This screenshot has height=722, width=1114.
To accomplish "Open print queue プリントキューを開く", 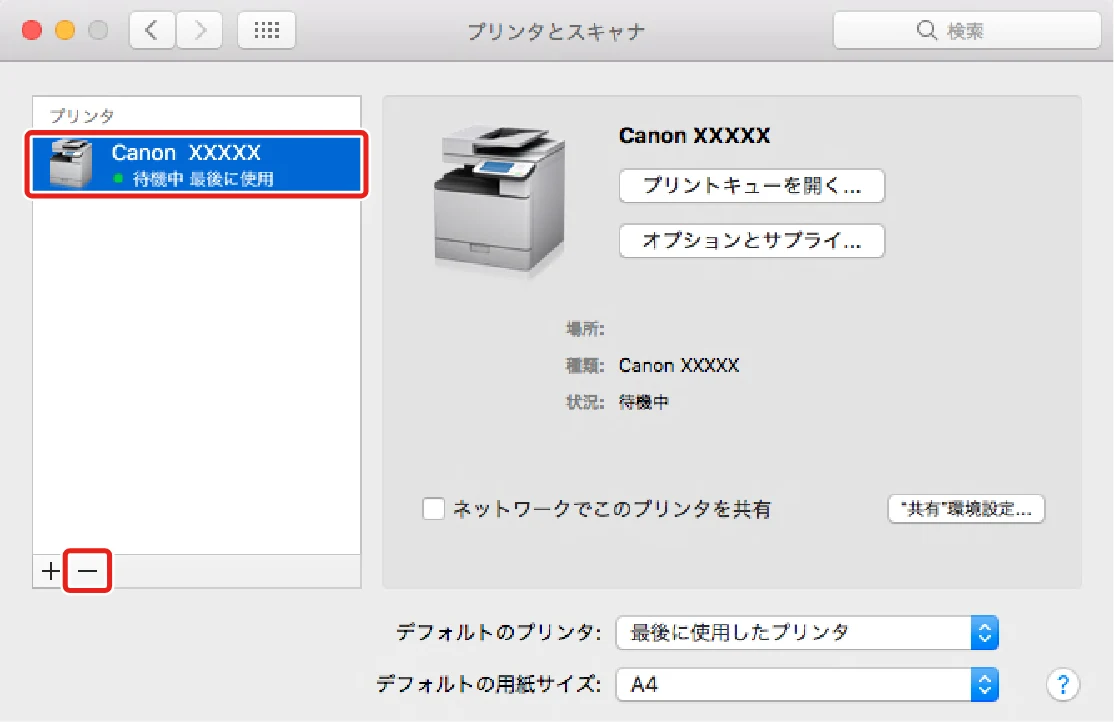I will click(x=752, y=186).
